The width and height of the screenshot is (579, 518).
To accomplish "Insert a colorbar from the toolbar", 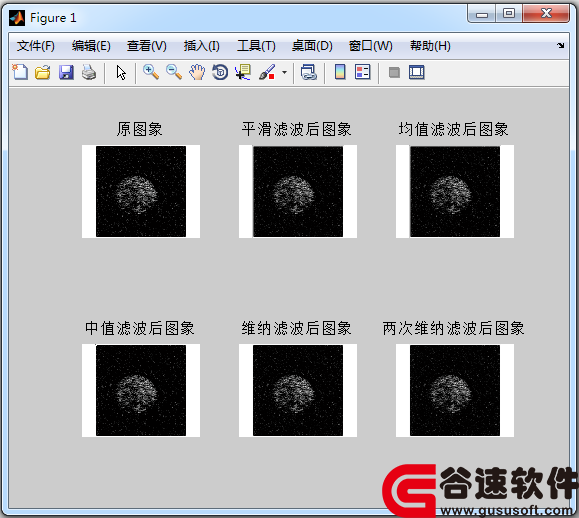I will click(x=340, y=72).
